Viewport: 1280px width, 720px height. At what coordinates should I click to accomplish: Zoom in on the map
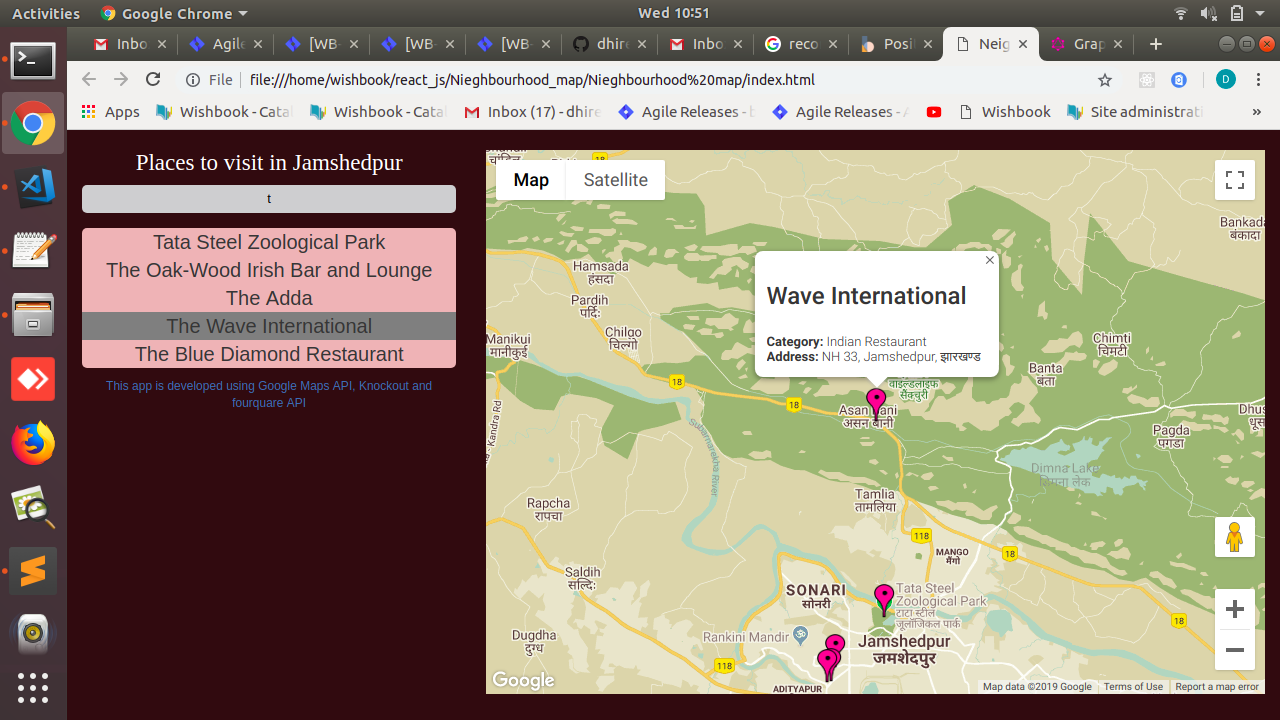coord(1235,609)
